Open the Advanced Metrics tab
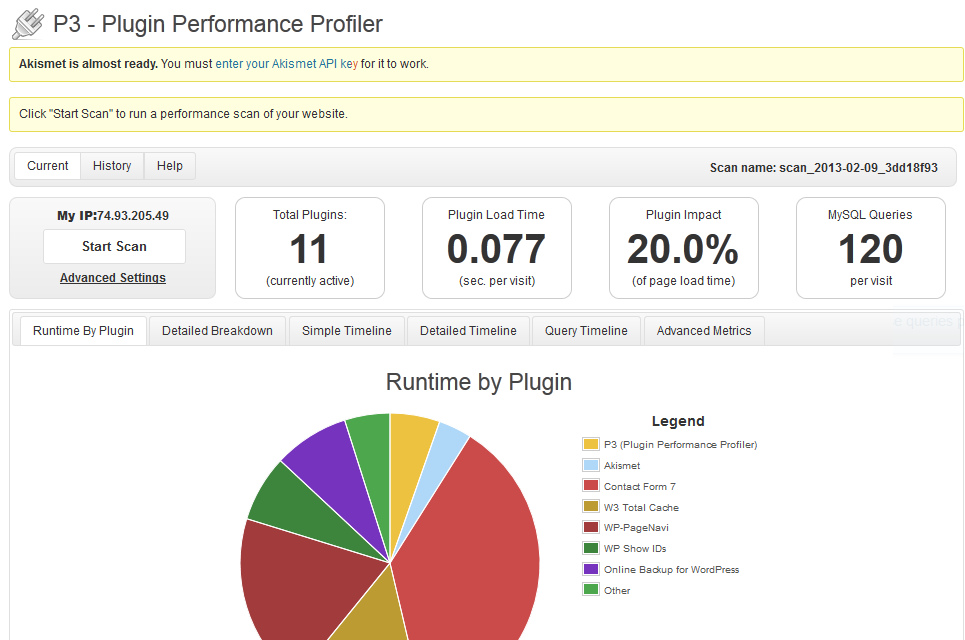Image resolution: width=965 pixels, height=640 pixels. click(704, 331)
